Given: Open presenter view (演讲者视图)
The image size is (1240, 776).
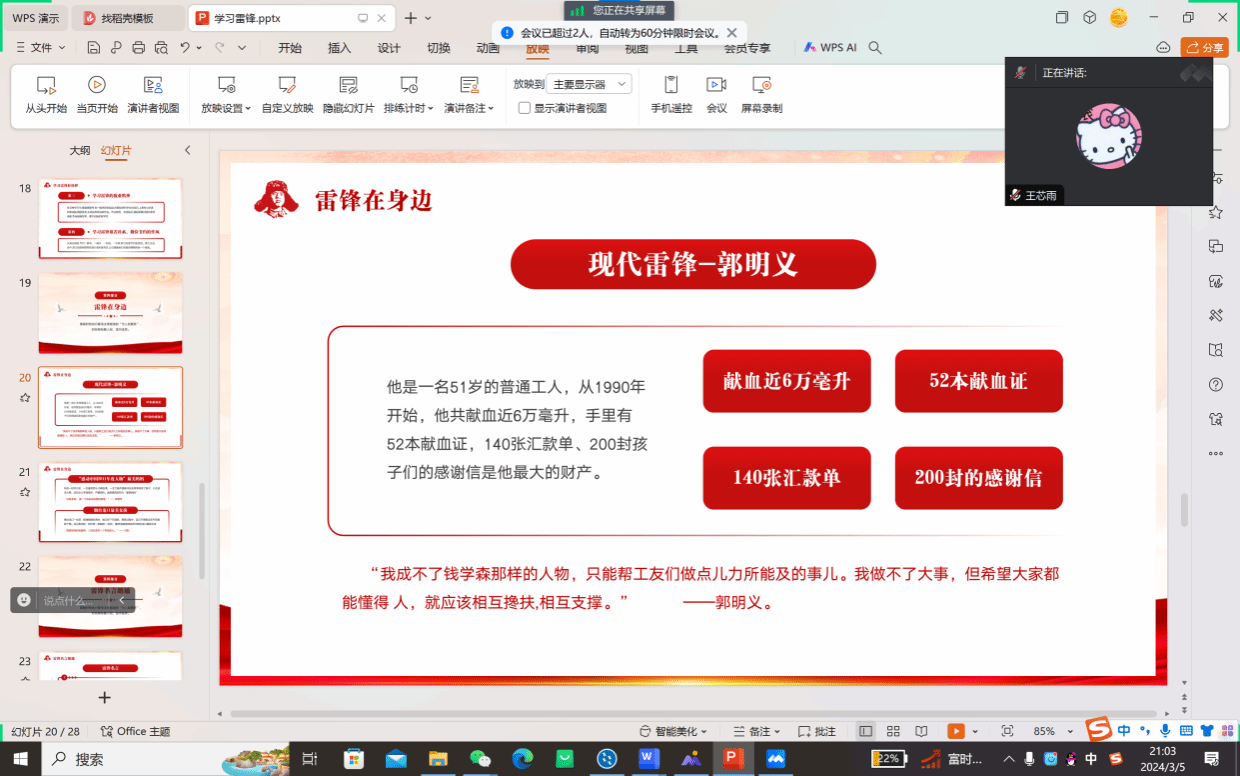Looking at the screenshot, I should point(153,94).
